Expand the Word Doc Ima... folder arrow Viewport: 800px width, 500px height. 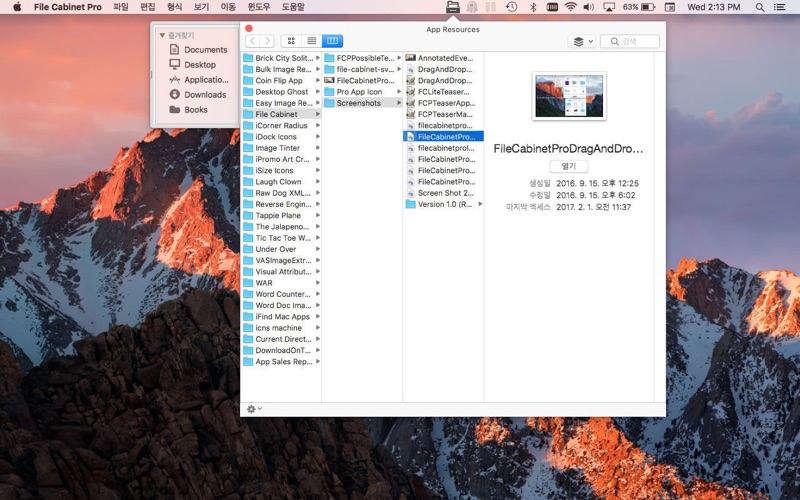318,305
